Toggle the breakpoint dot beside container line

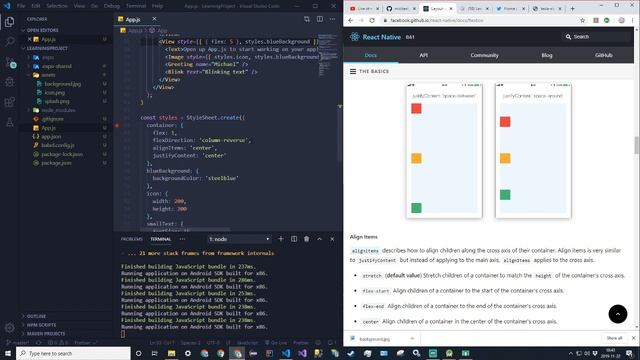click(x=117, y=125)
